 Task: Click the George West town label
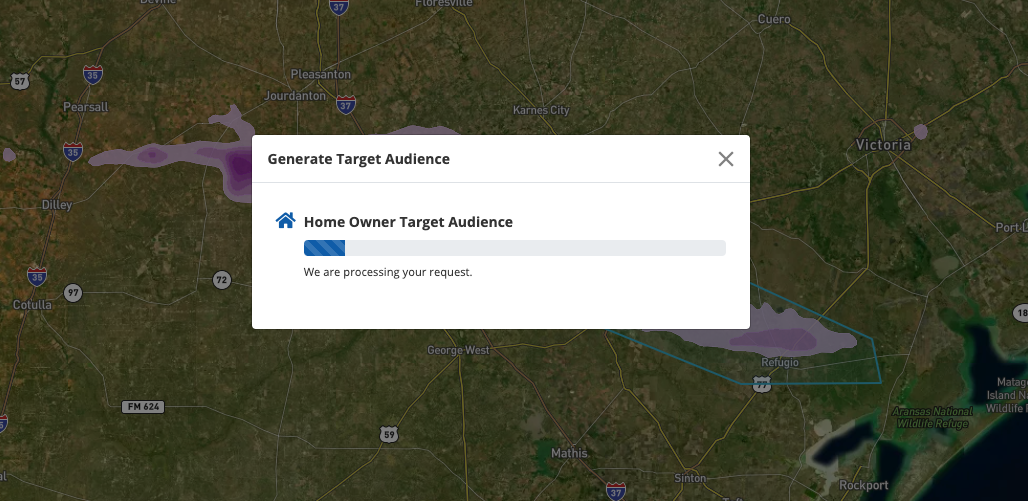coord(458,350)
